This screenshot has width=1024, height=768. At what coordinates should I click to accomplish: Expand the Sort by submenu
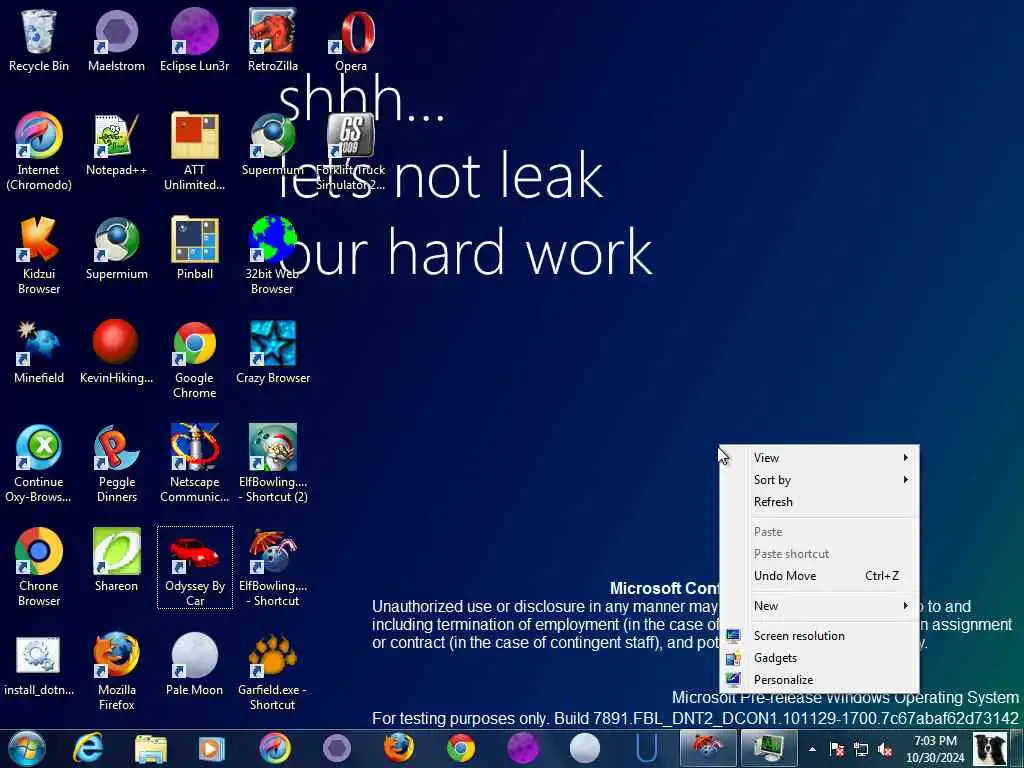click(x=819, y=480)
